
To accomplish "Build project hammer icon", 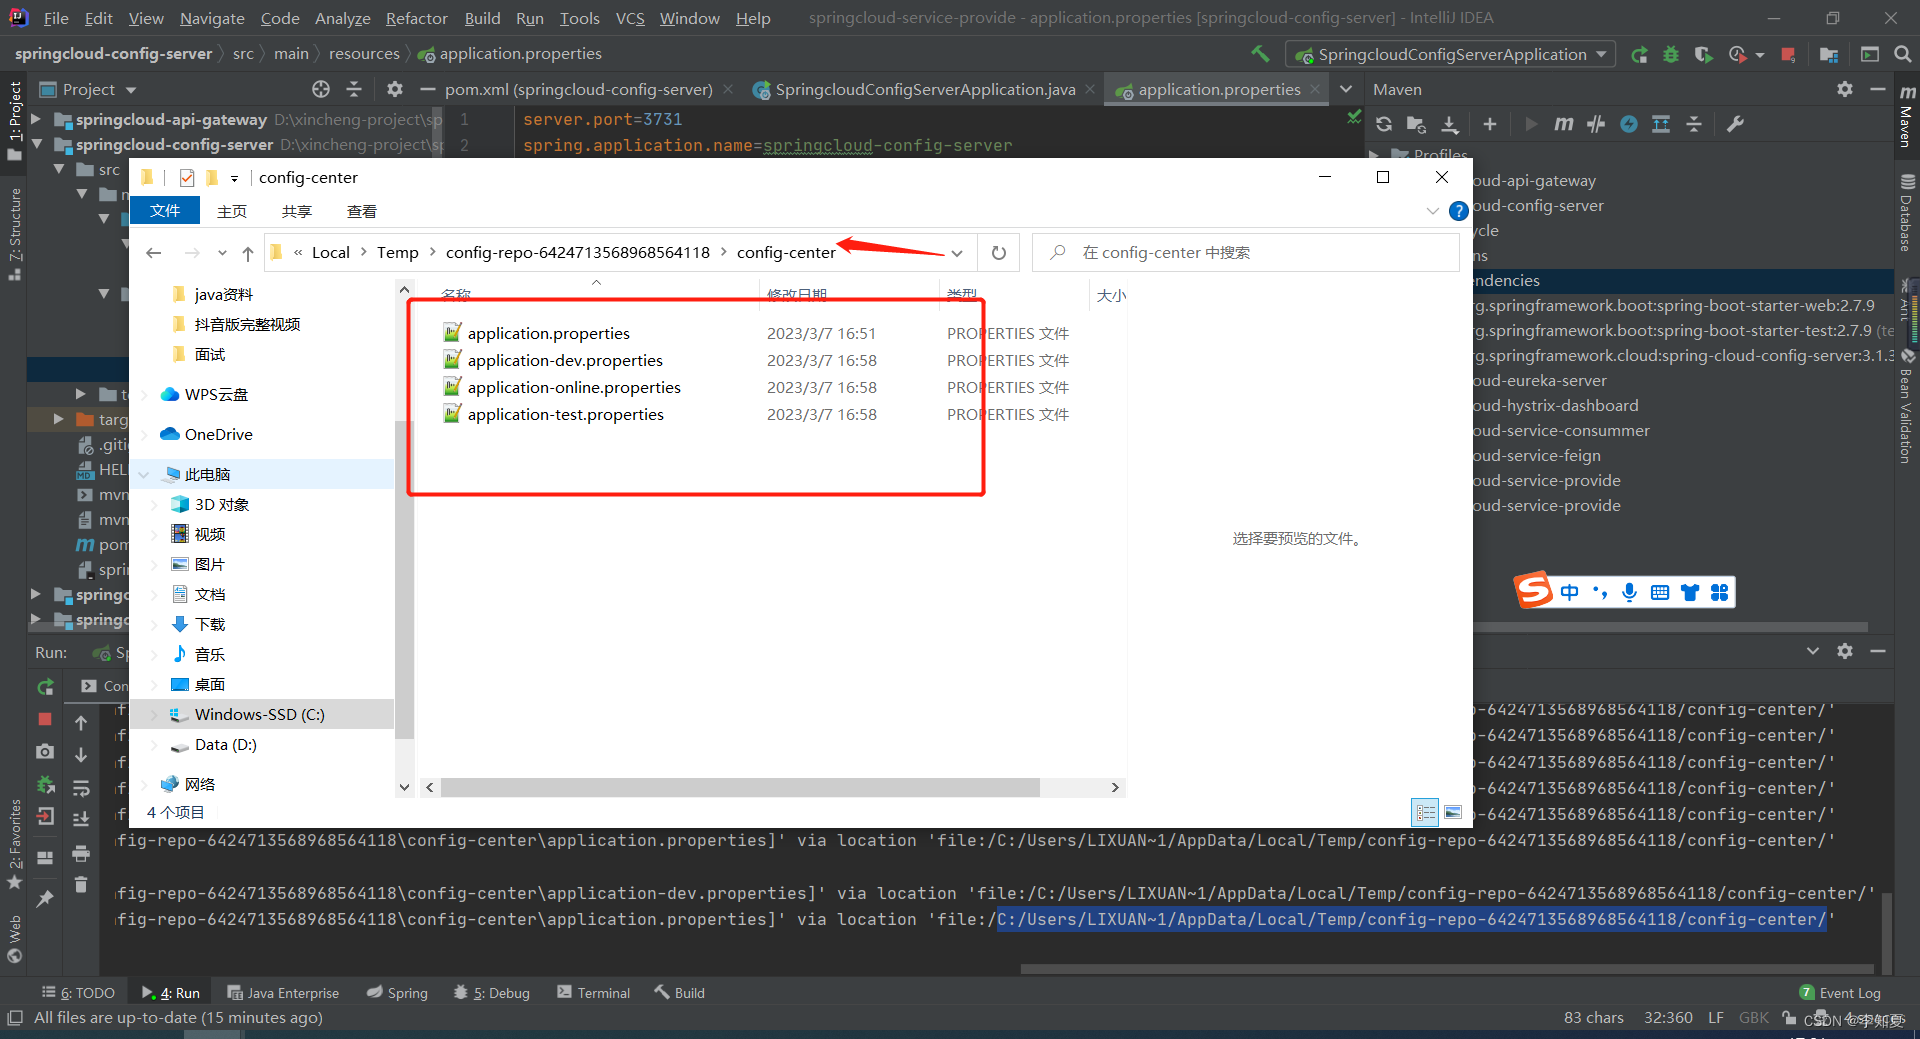I will 1261,54.
